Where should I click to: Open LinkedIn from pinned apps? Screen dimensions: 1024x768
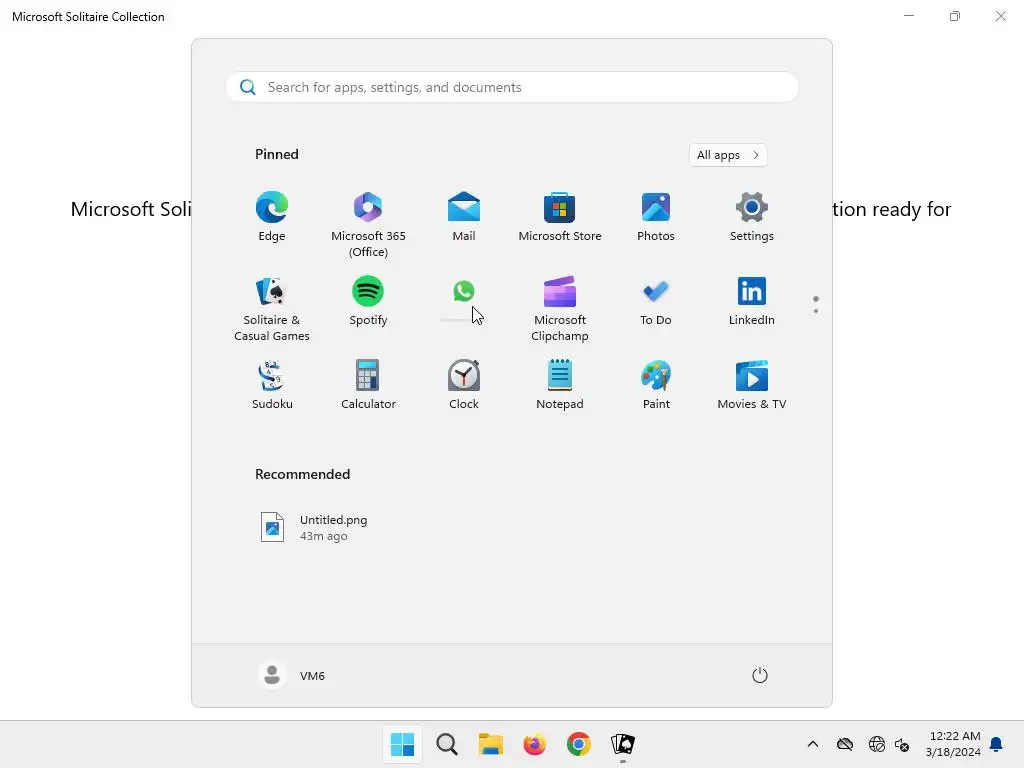[752, 302]
